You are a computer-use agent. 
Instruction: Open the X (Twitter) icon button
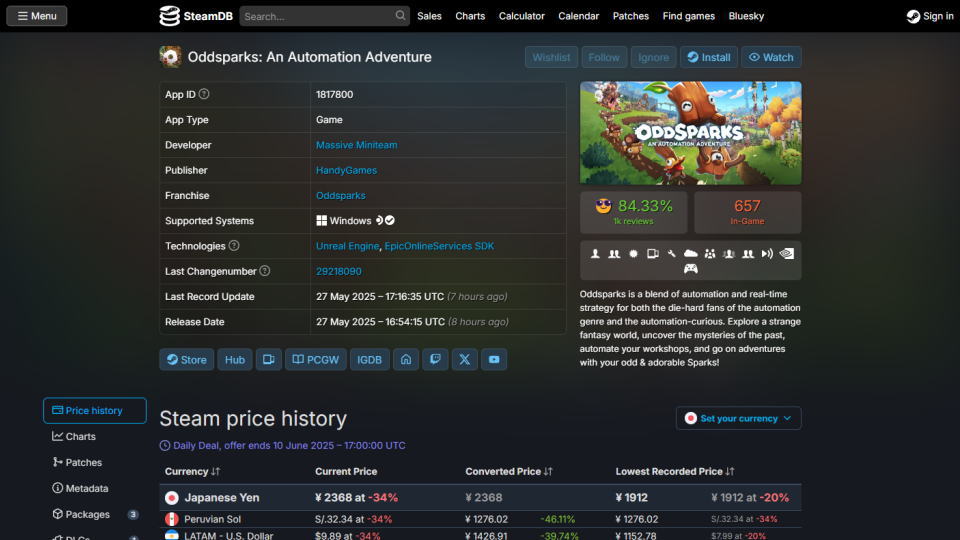tap(465, 359)
